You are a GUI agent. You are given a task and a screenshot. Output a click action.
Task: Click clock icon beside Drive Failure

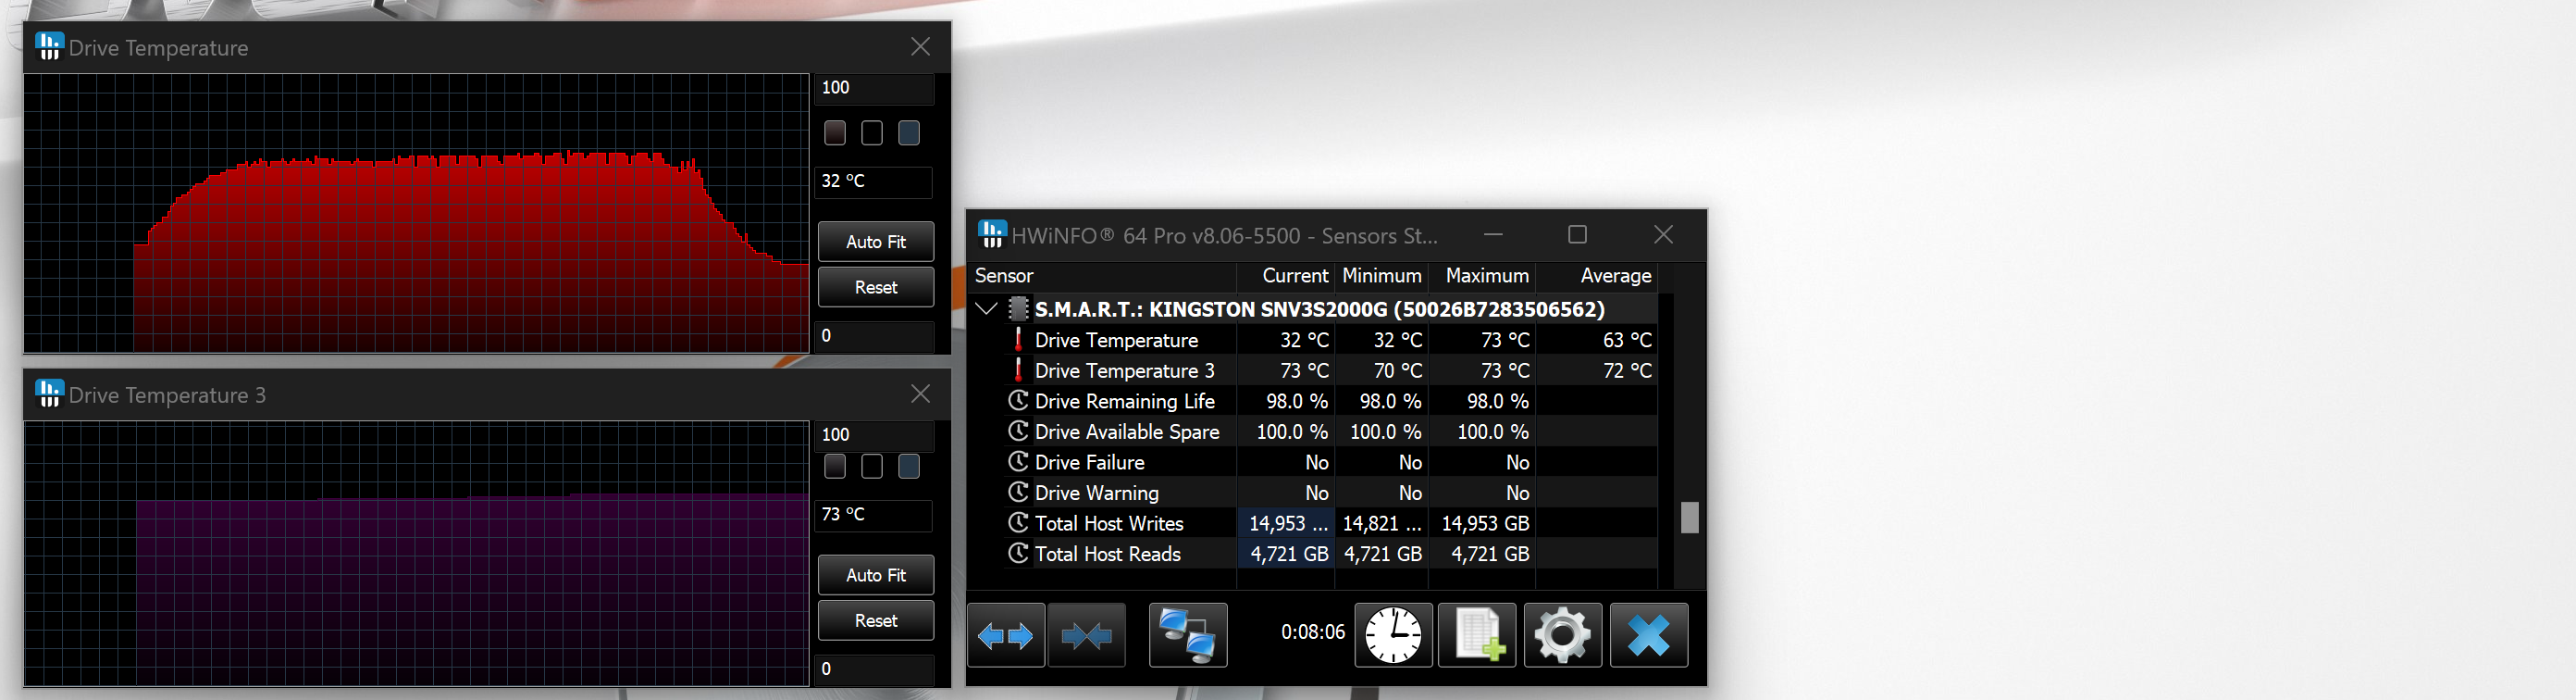click(1018, 462)
